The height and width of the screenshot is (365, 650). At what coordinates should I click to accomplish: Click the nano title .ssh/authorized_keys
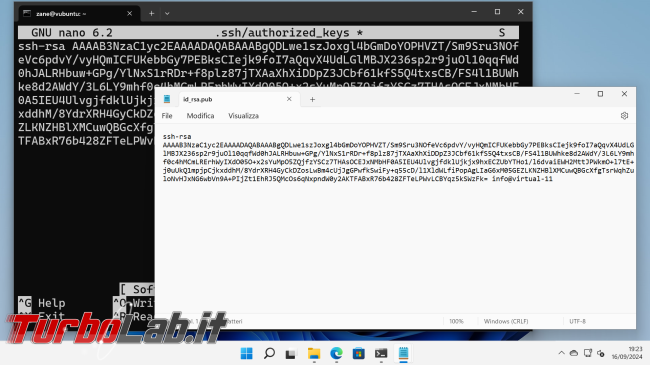point(284,33)
